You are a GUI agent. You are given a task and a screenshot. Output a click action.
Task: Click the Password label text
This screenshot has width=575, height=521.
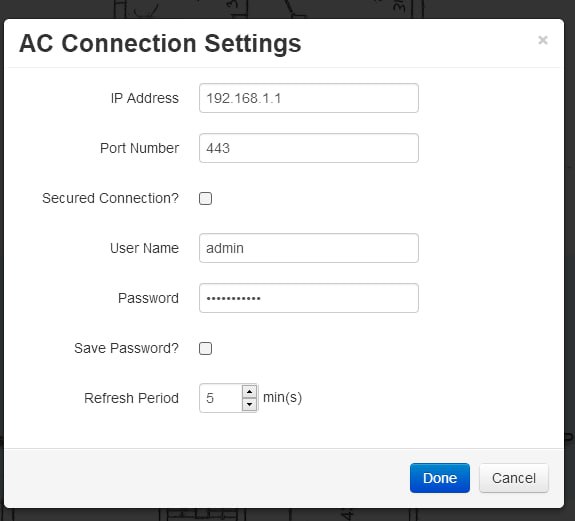point(149,298)
